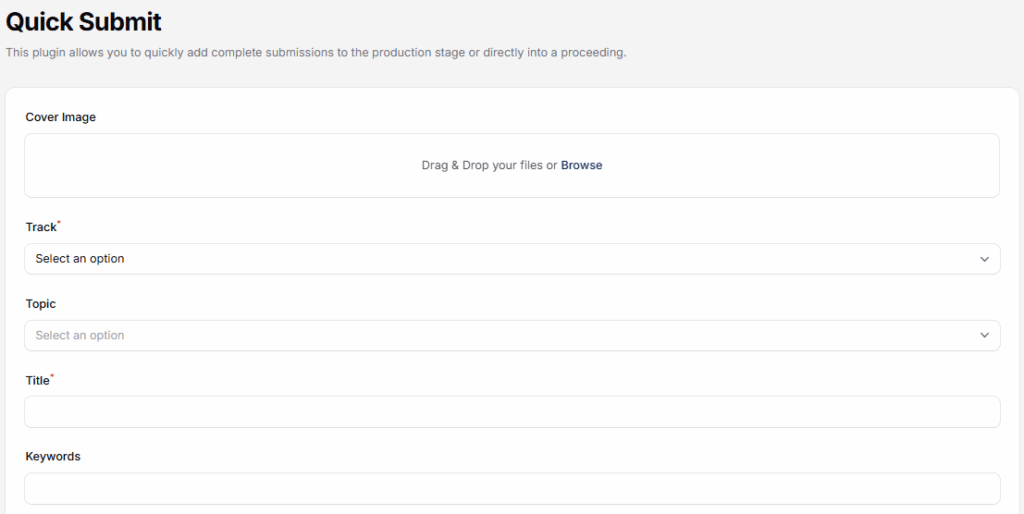Click the "Drag & Drop your files" text
The image size is (1024, 514).
point(482,165)
